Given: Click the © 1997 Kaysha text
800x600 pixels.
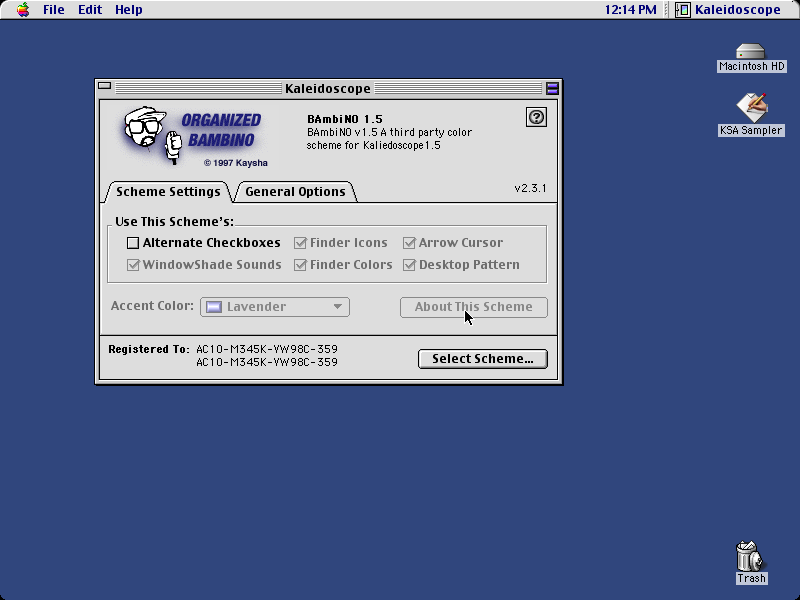Looking at the screenshot, I should [x=236, y=163].
